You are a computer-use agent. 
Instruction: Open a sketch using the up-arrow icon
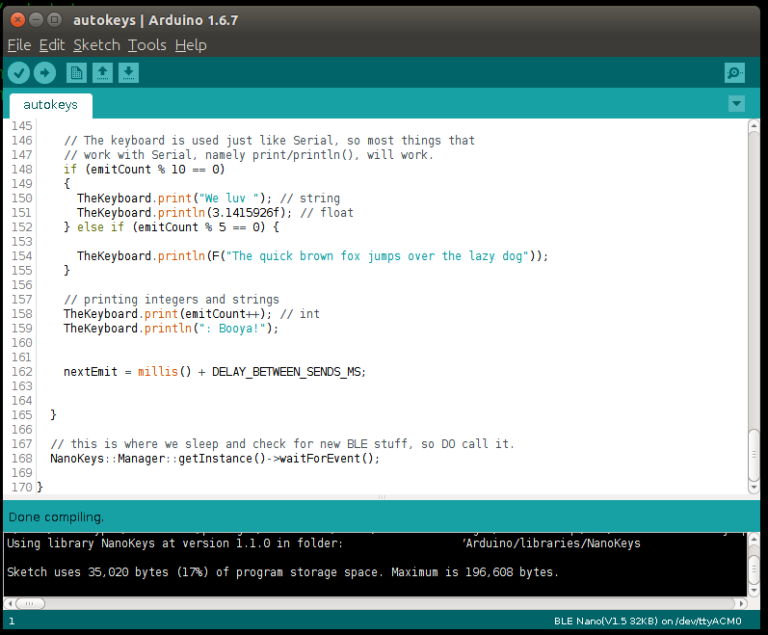102,72
